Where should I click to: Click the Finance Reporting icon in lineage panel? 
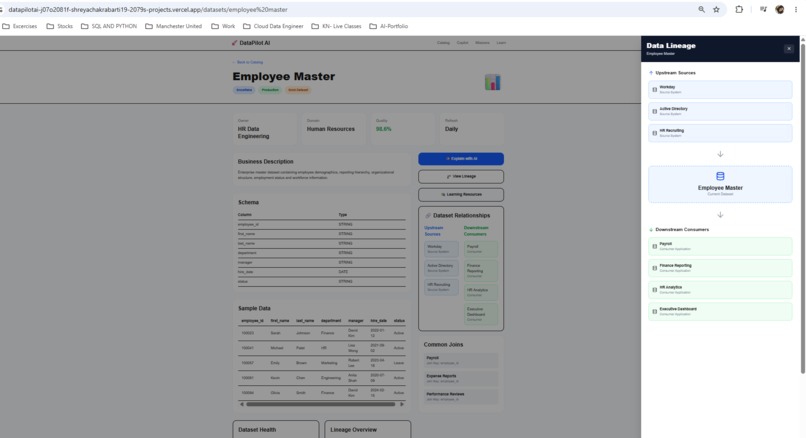point(654,268)
